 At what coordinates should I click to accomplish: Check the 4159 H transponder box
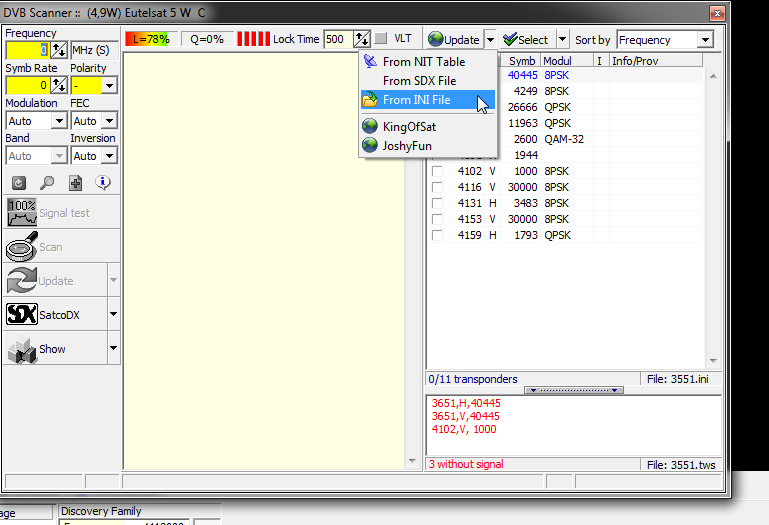coord(437,236)
